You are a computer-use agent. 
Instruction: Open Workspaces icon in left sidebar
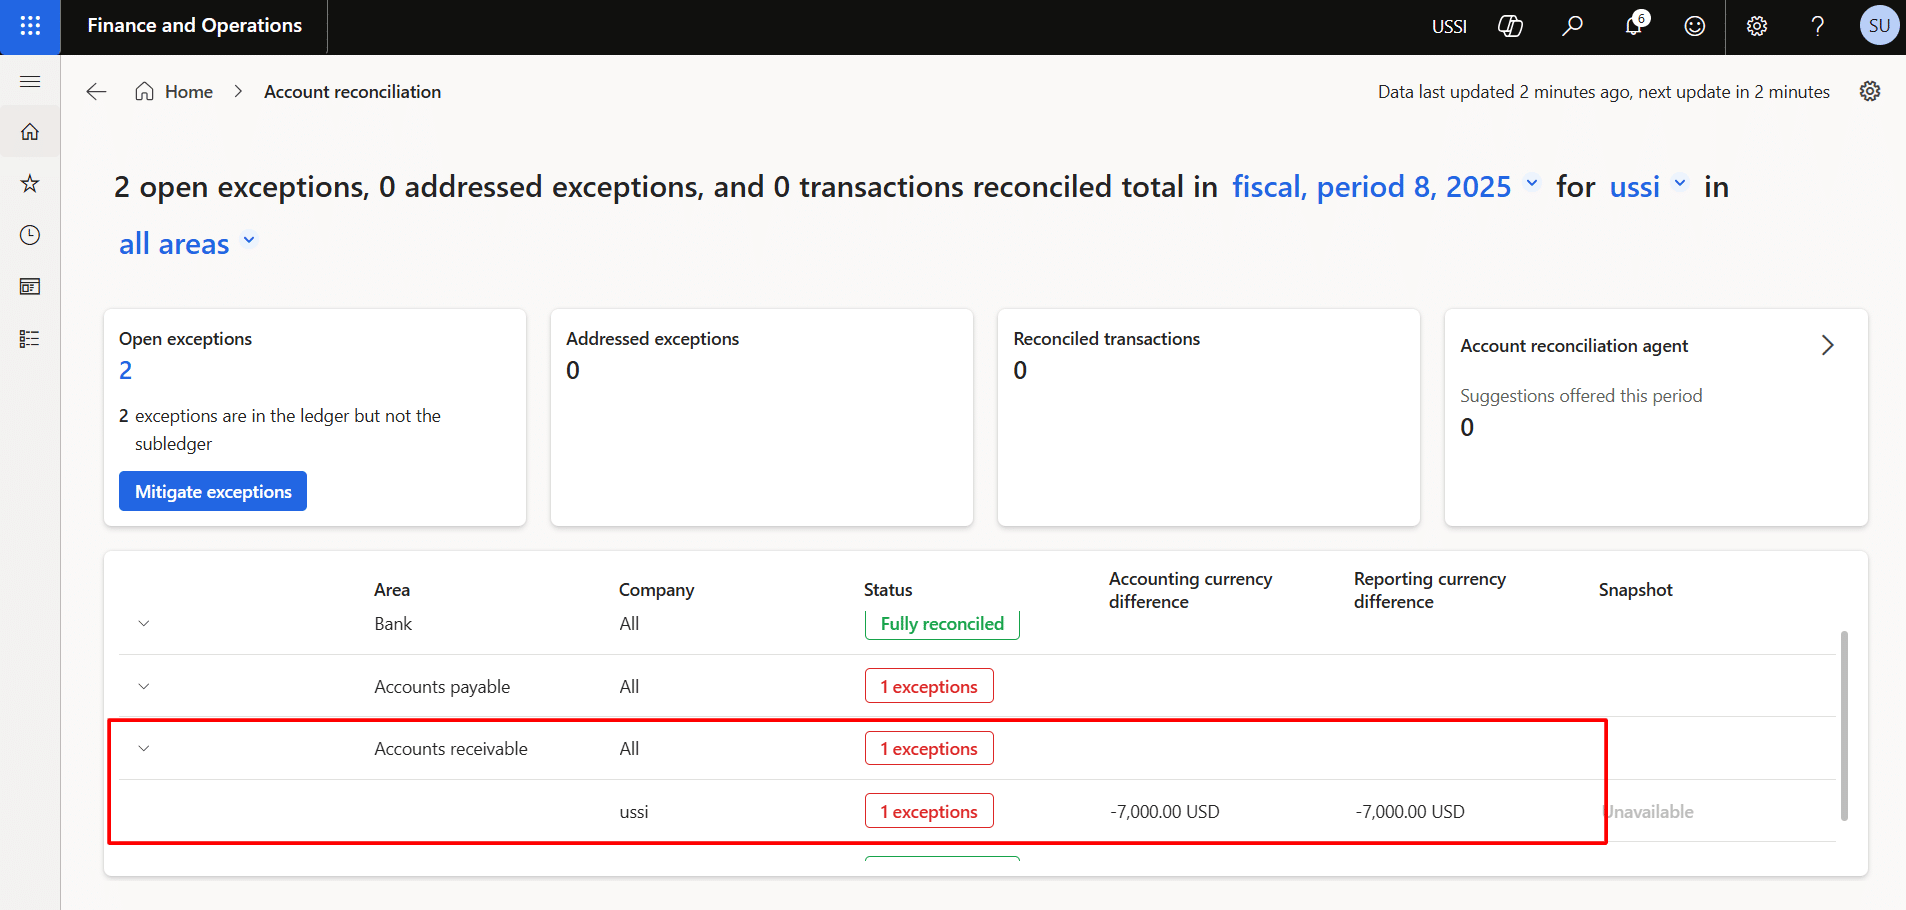(30, 287)
